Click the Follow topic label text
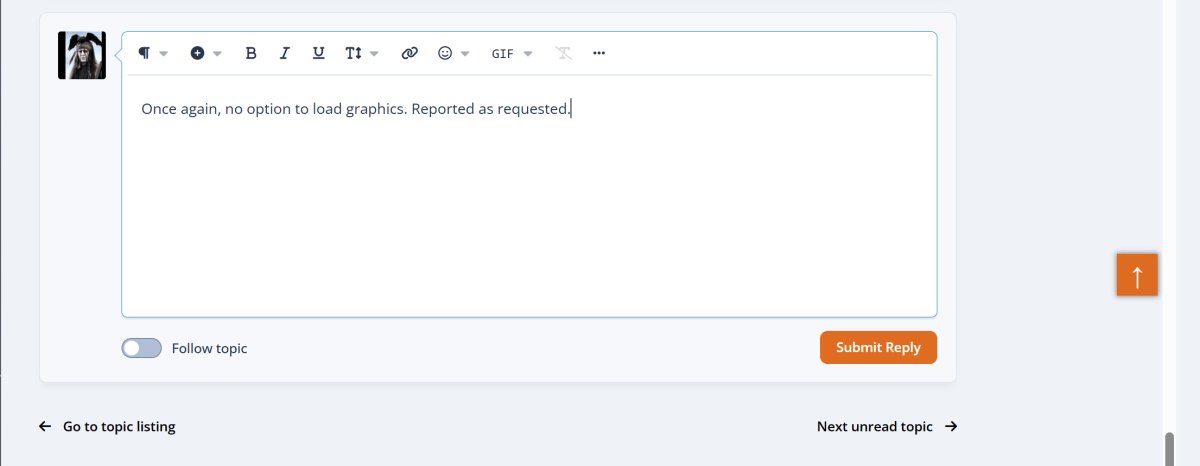 click(209, 349)
